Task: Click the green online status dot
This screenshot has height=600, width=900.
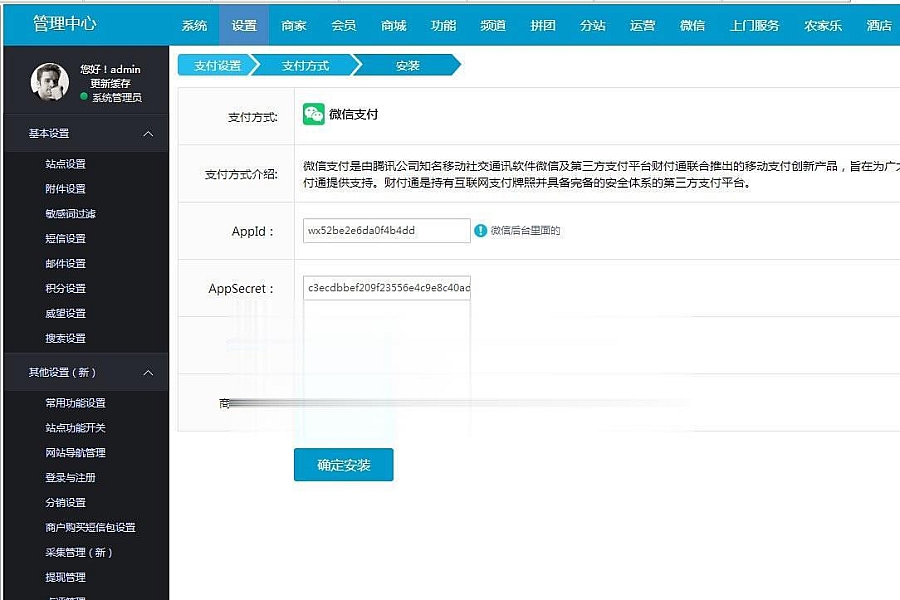Action: 84,96
